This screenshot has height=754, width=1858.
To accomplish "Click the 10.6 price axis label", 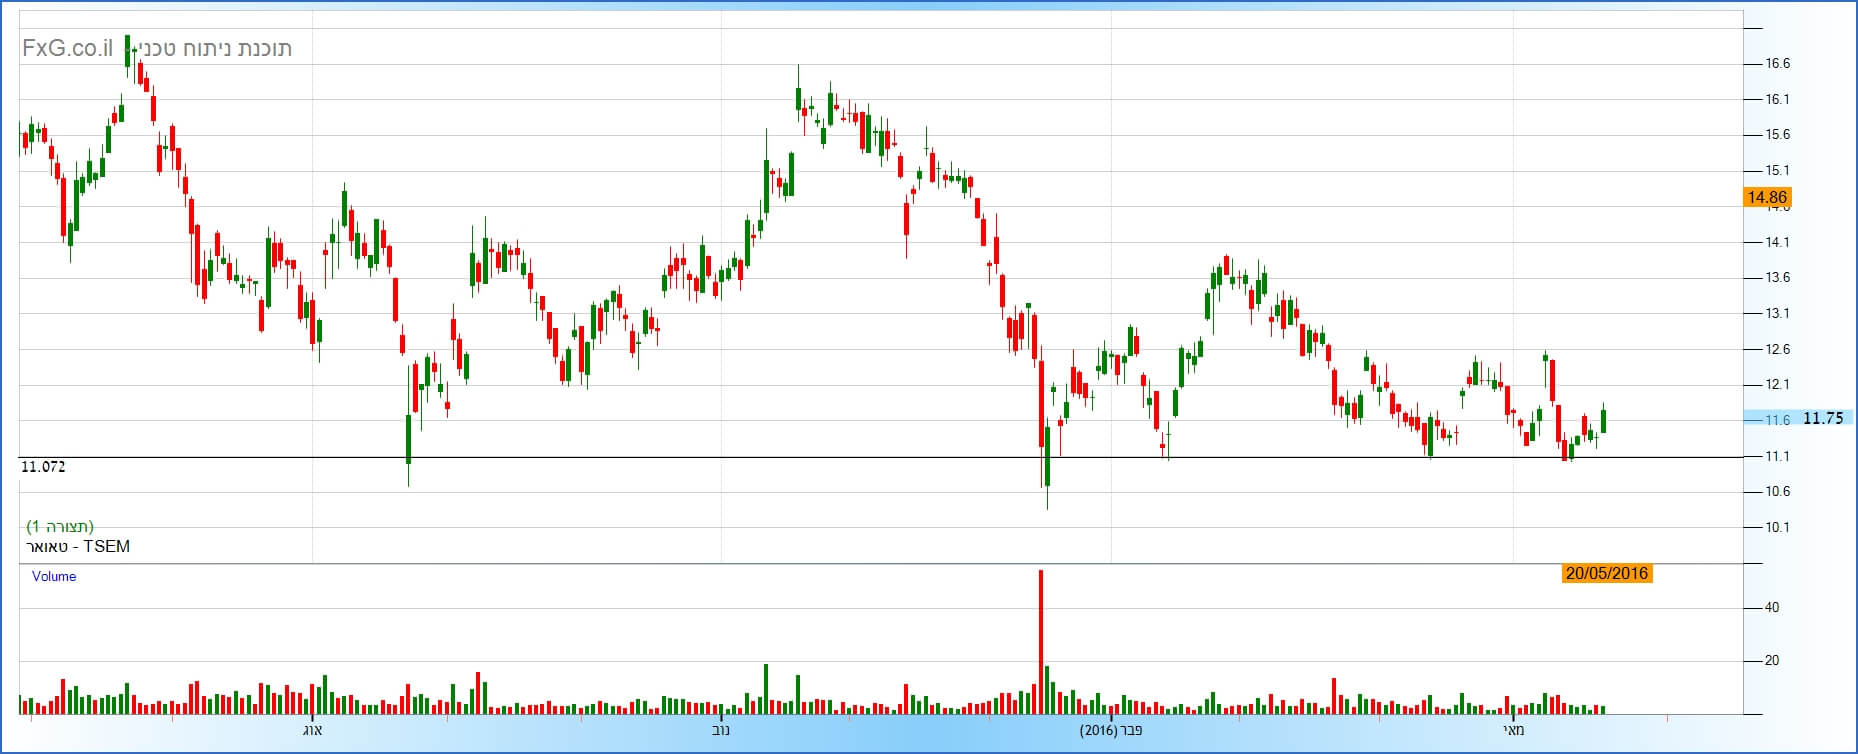I will click(1777, 491).
